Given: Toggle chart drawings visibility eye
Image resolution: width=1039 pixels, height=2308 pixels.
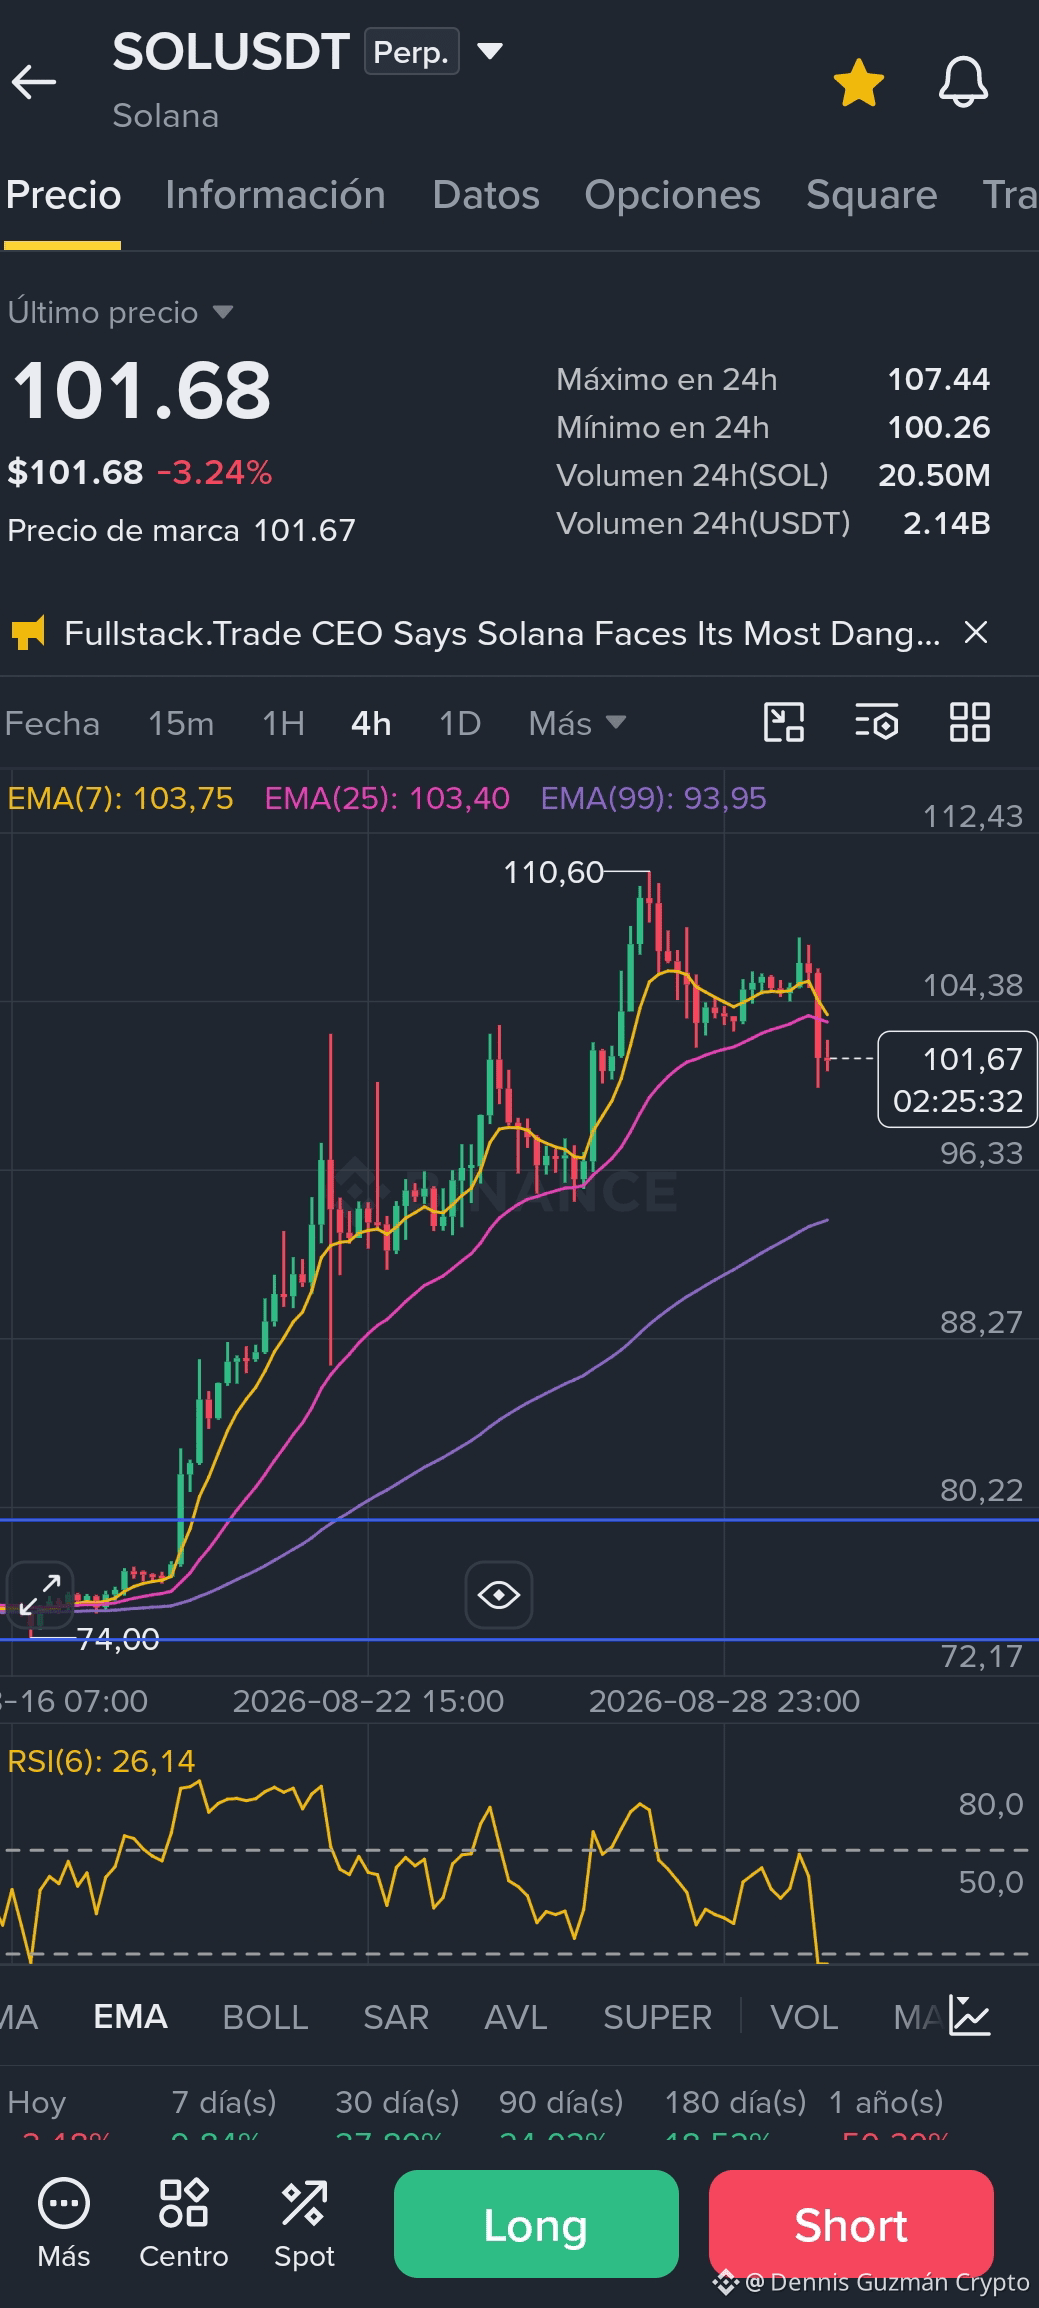Looking at the screenshot, I should pyautogui.click(x=499, y=1594).
